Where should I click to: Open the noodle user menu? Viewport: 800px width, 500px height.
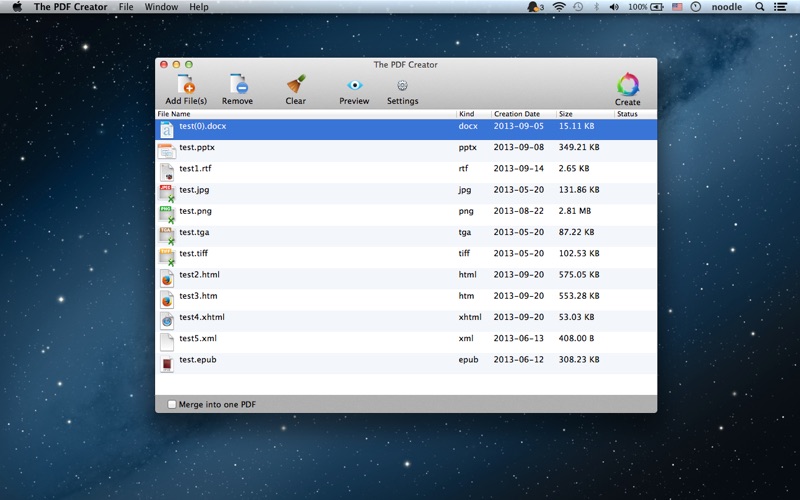pyautogui.click(x=727, y=7)
